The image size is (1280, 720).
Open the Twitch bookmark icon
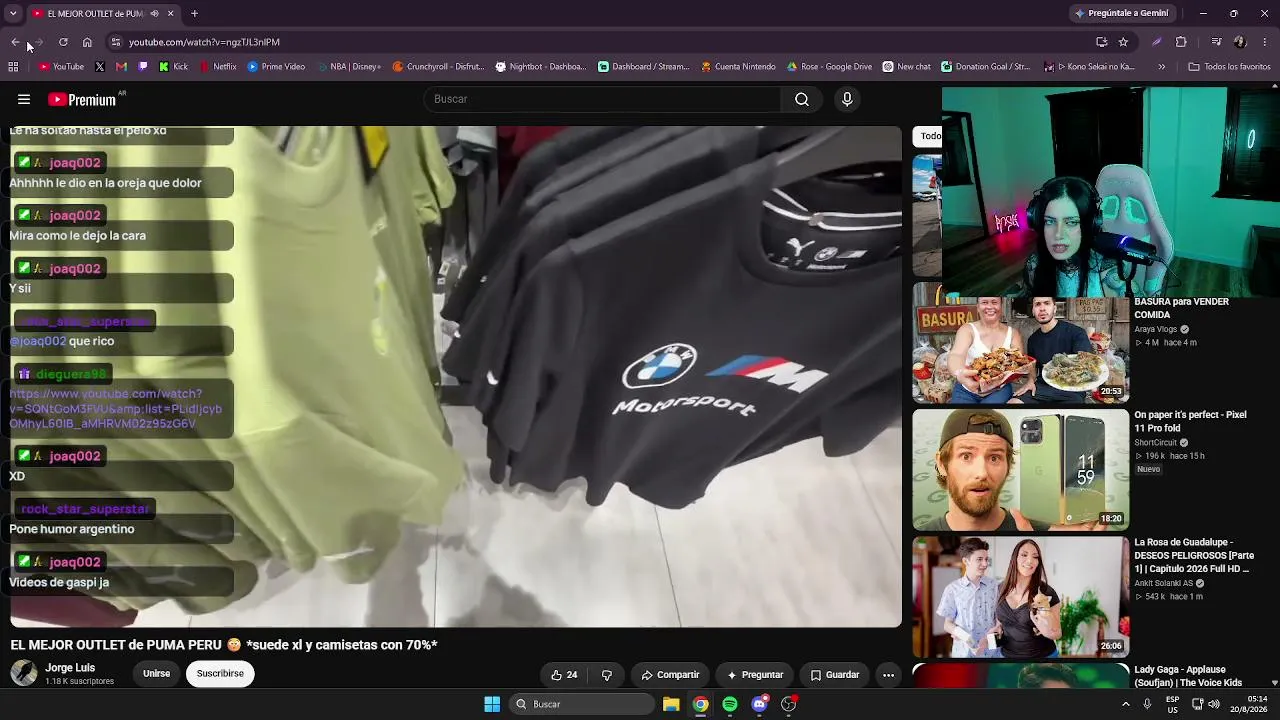143,67
